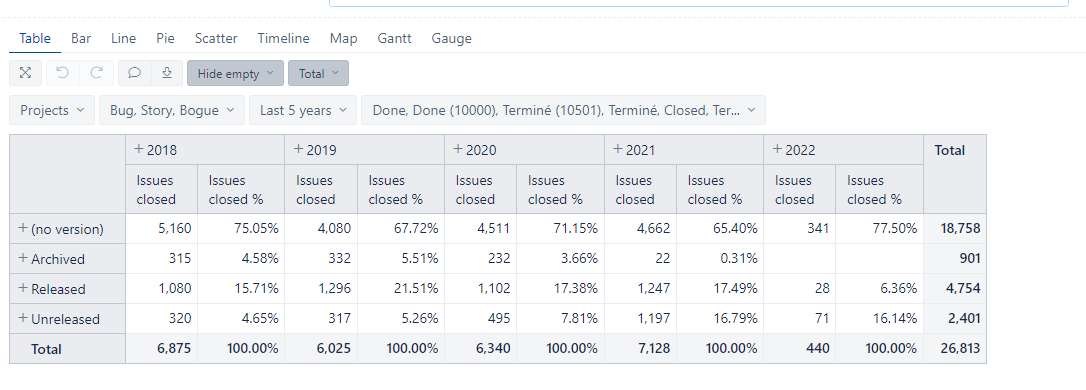Click the export download icon
Screen dimensions: 1086x390
[167, 73]
